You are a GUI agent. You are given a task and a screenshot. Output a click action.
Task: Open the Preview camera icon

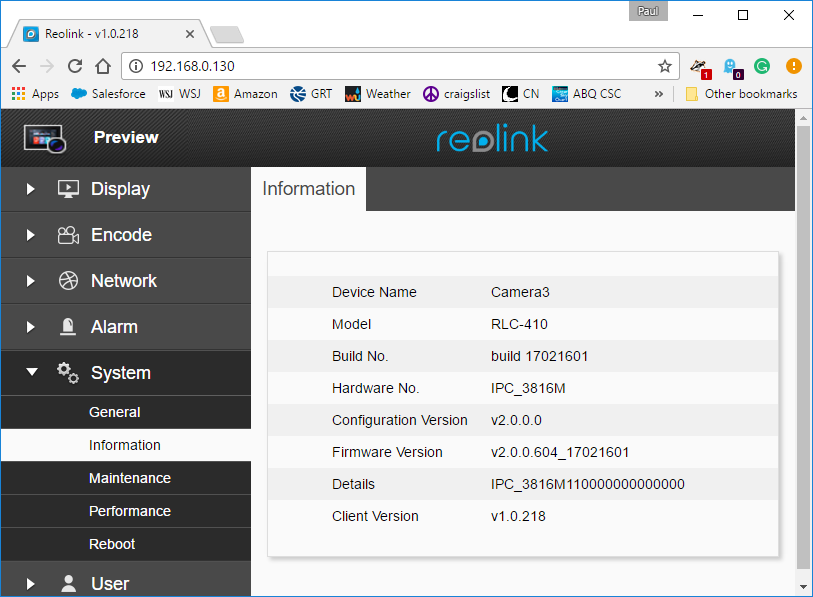pyautogui.click(x=45, y=138)
